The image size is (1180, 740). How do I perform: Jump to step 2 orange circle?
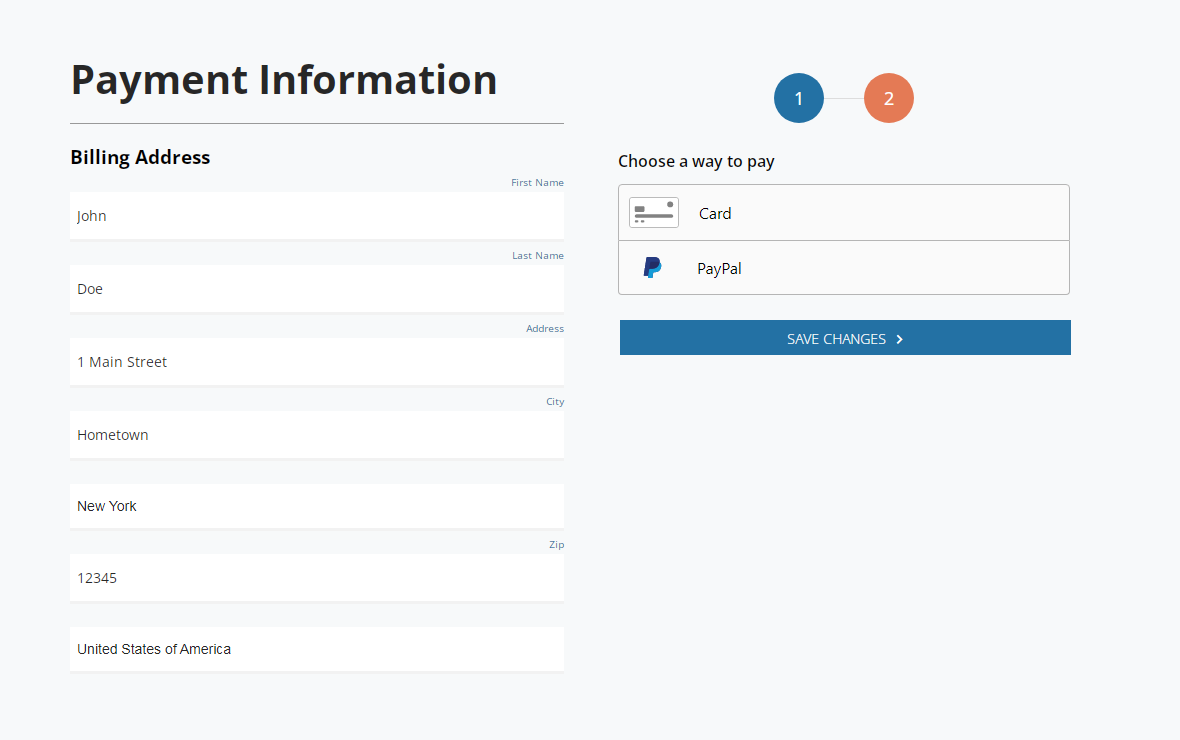click(x=888, y=98)
